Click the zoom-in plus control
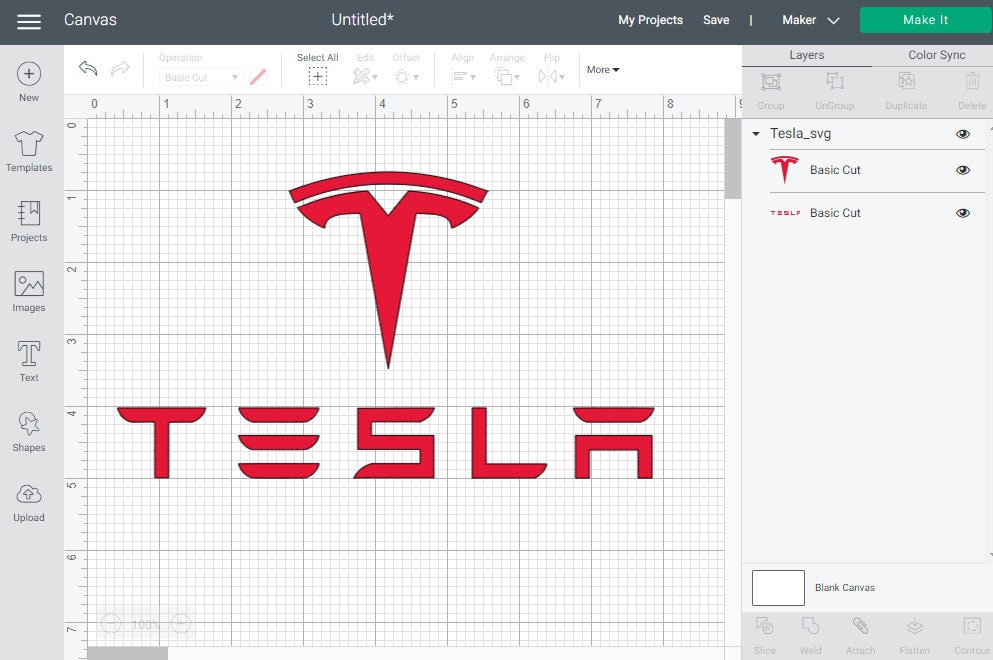The height and width of the screenshot is (660, 993). tap(181, 624)
